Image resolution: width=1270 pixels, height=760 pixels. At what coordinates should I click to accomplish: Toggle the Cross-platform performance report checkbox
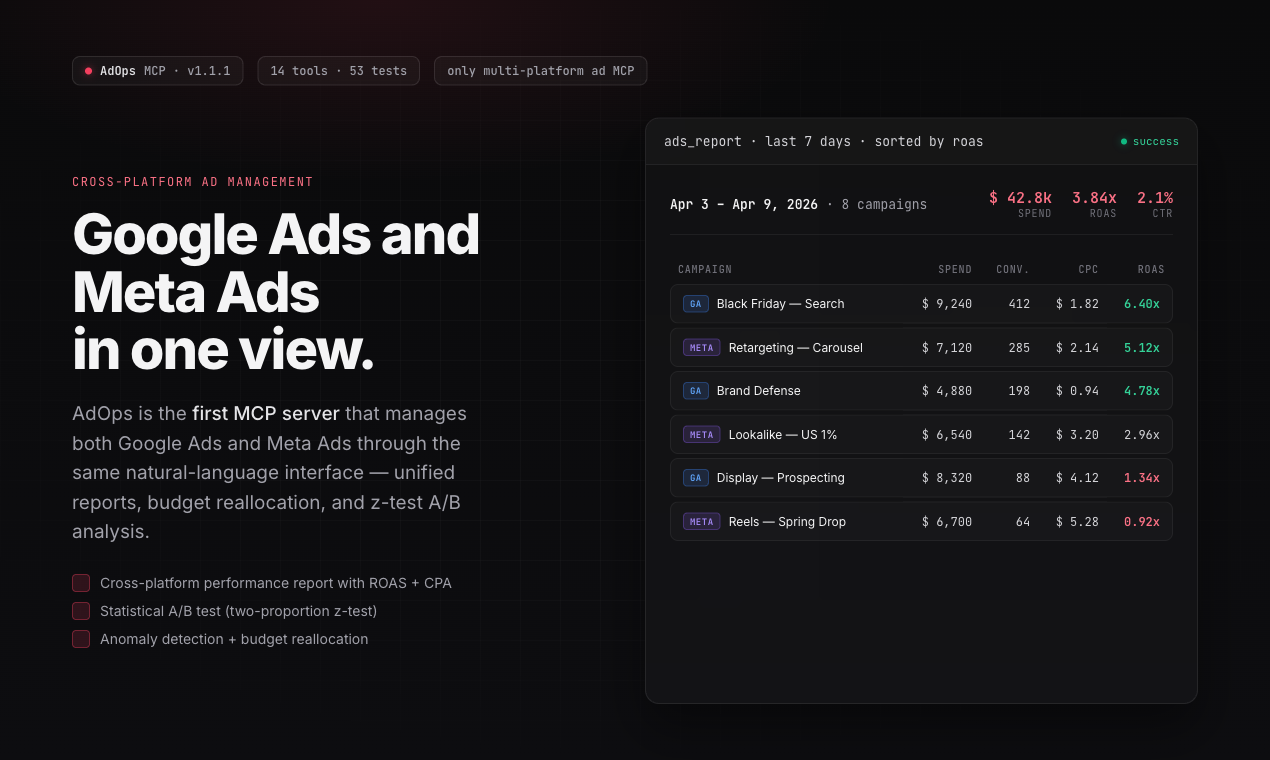click(x=81, y=583)
